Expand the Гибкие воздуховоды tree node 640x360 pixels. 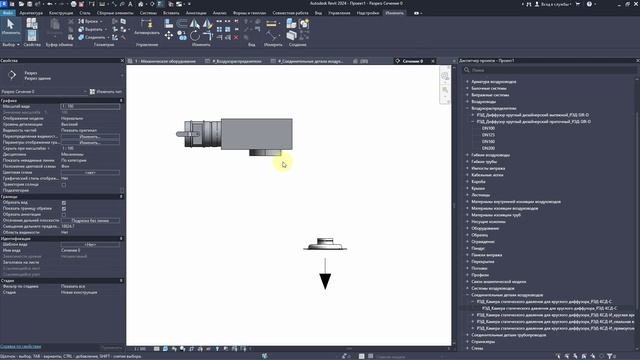click(x=468, y=155)
